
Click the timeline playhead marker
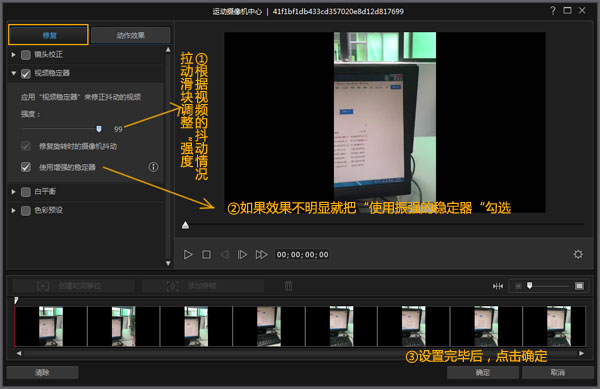coord(16,300)
